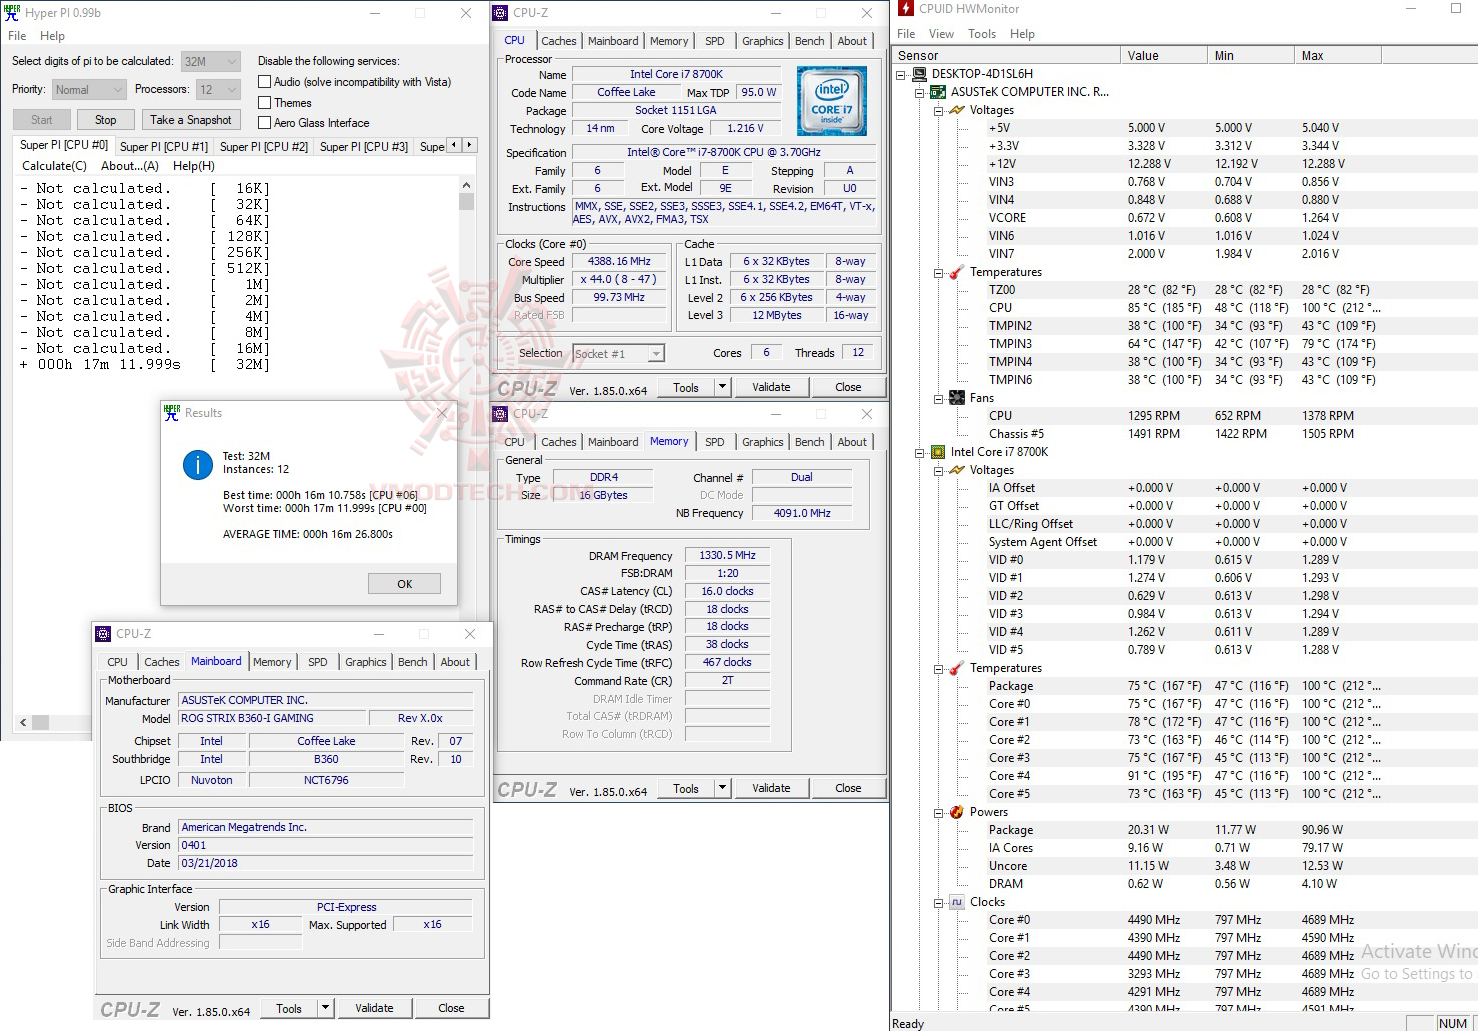Open the HWMonitor View menu
This screenshot has width=1478, height=1031.
click(941, 34)
